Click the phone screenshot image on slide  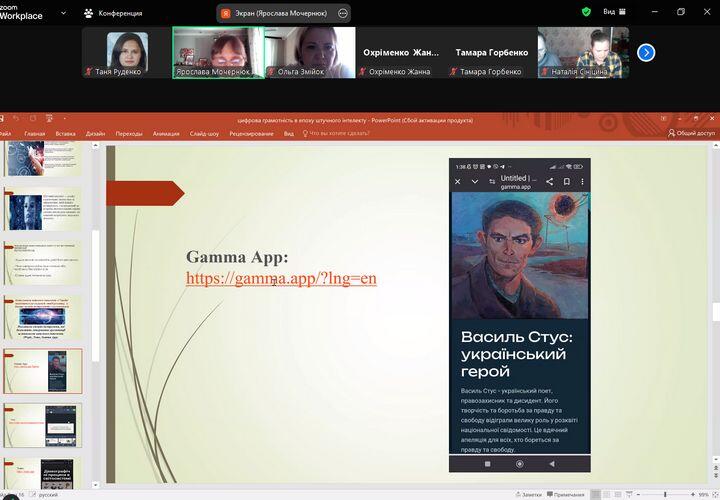(x=520, y=315)
